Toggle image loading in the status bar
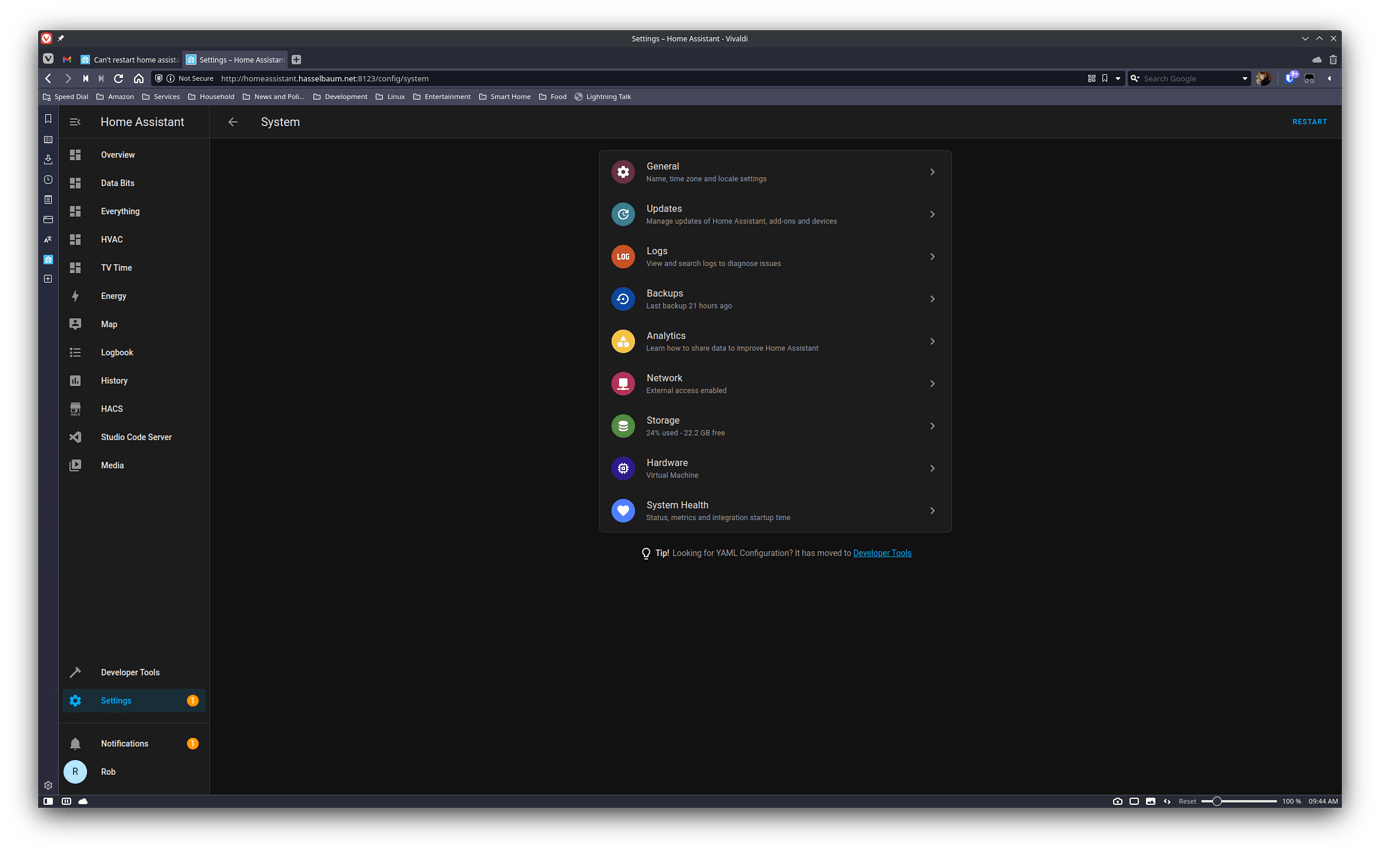1380x852 pixels. [1150, 801]
